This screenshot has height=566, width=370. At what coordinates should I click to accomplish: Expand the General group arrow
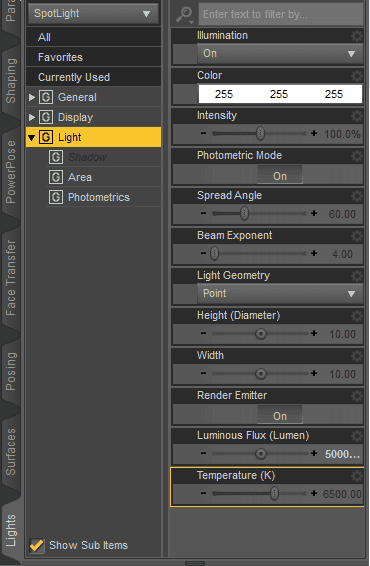32,97
